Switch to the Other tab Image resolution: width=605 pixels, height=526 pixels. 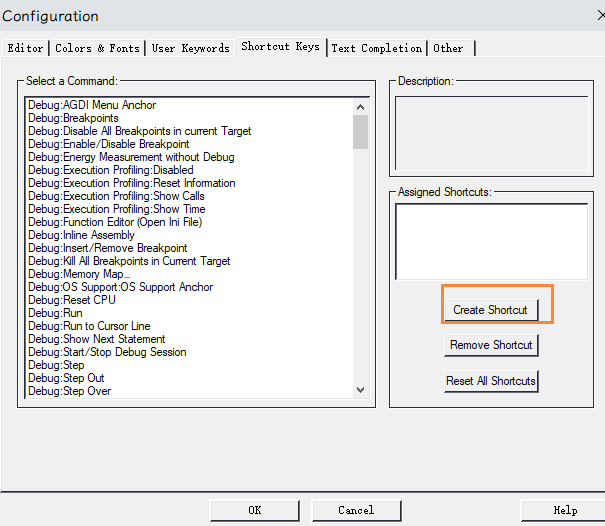(449, 48)
